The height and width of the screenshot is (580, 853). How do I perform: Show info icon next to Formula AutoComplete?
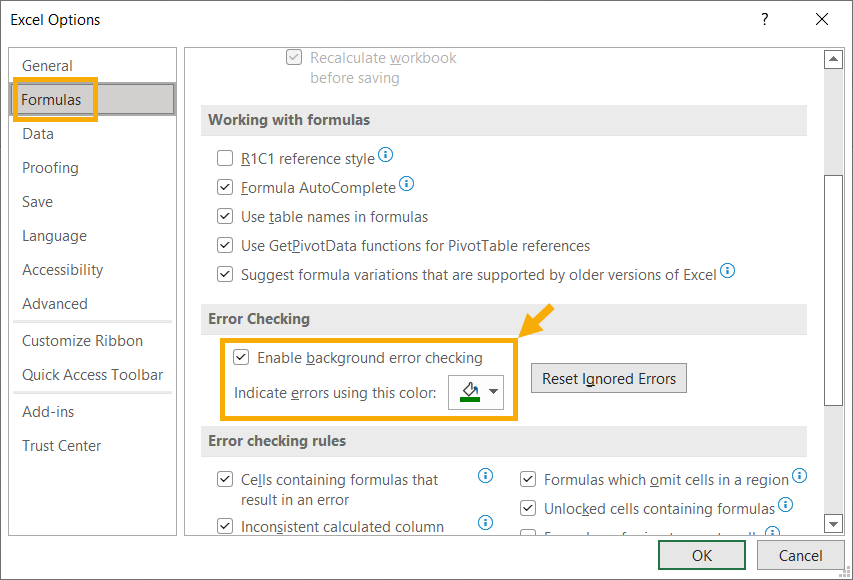pos(406,184)
